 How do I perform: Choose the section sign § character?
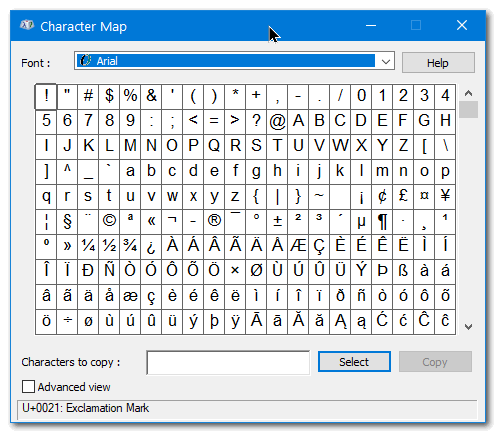coord(67,221)
